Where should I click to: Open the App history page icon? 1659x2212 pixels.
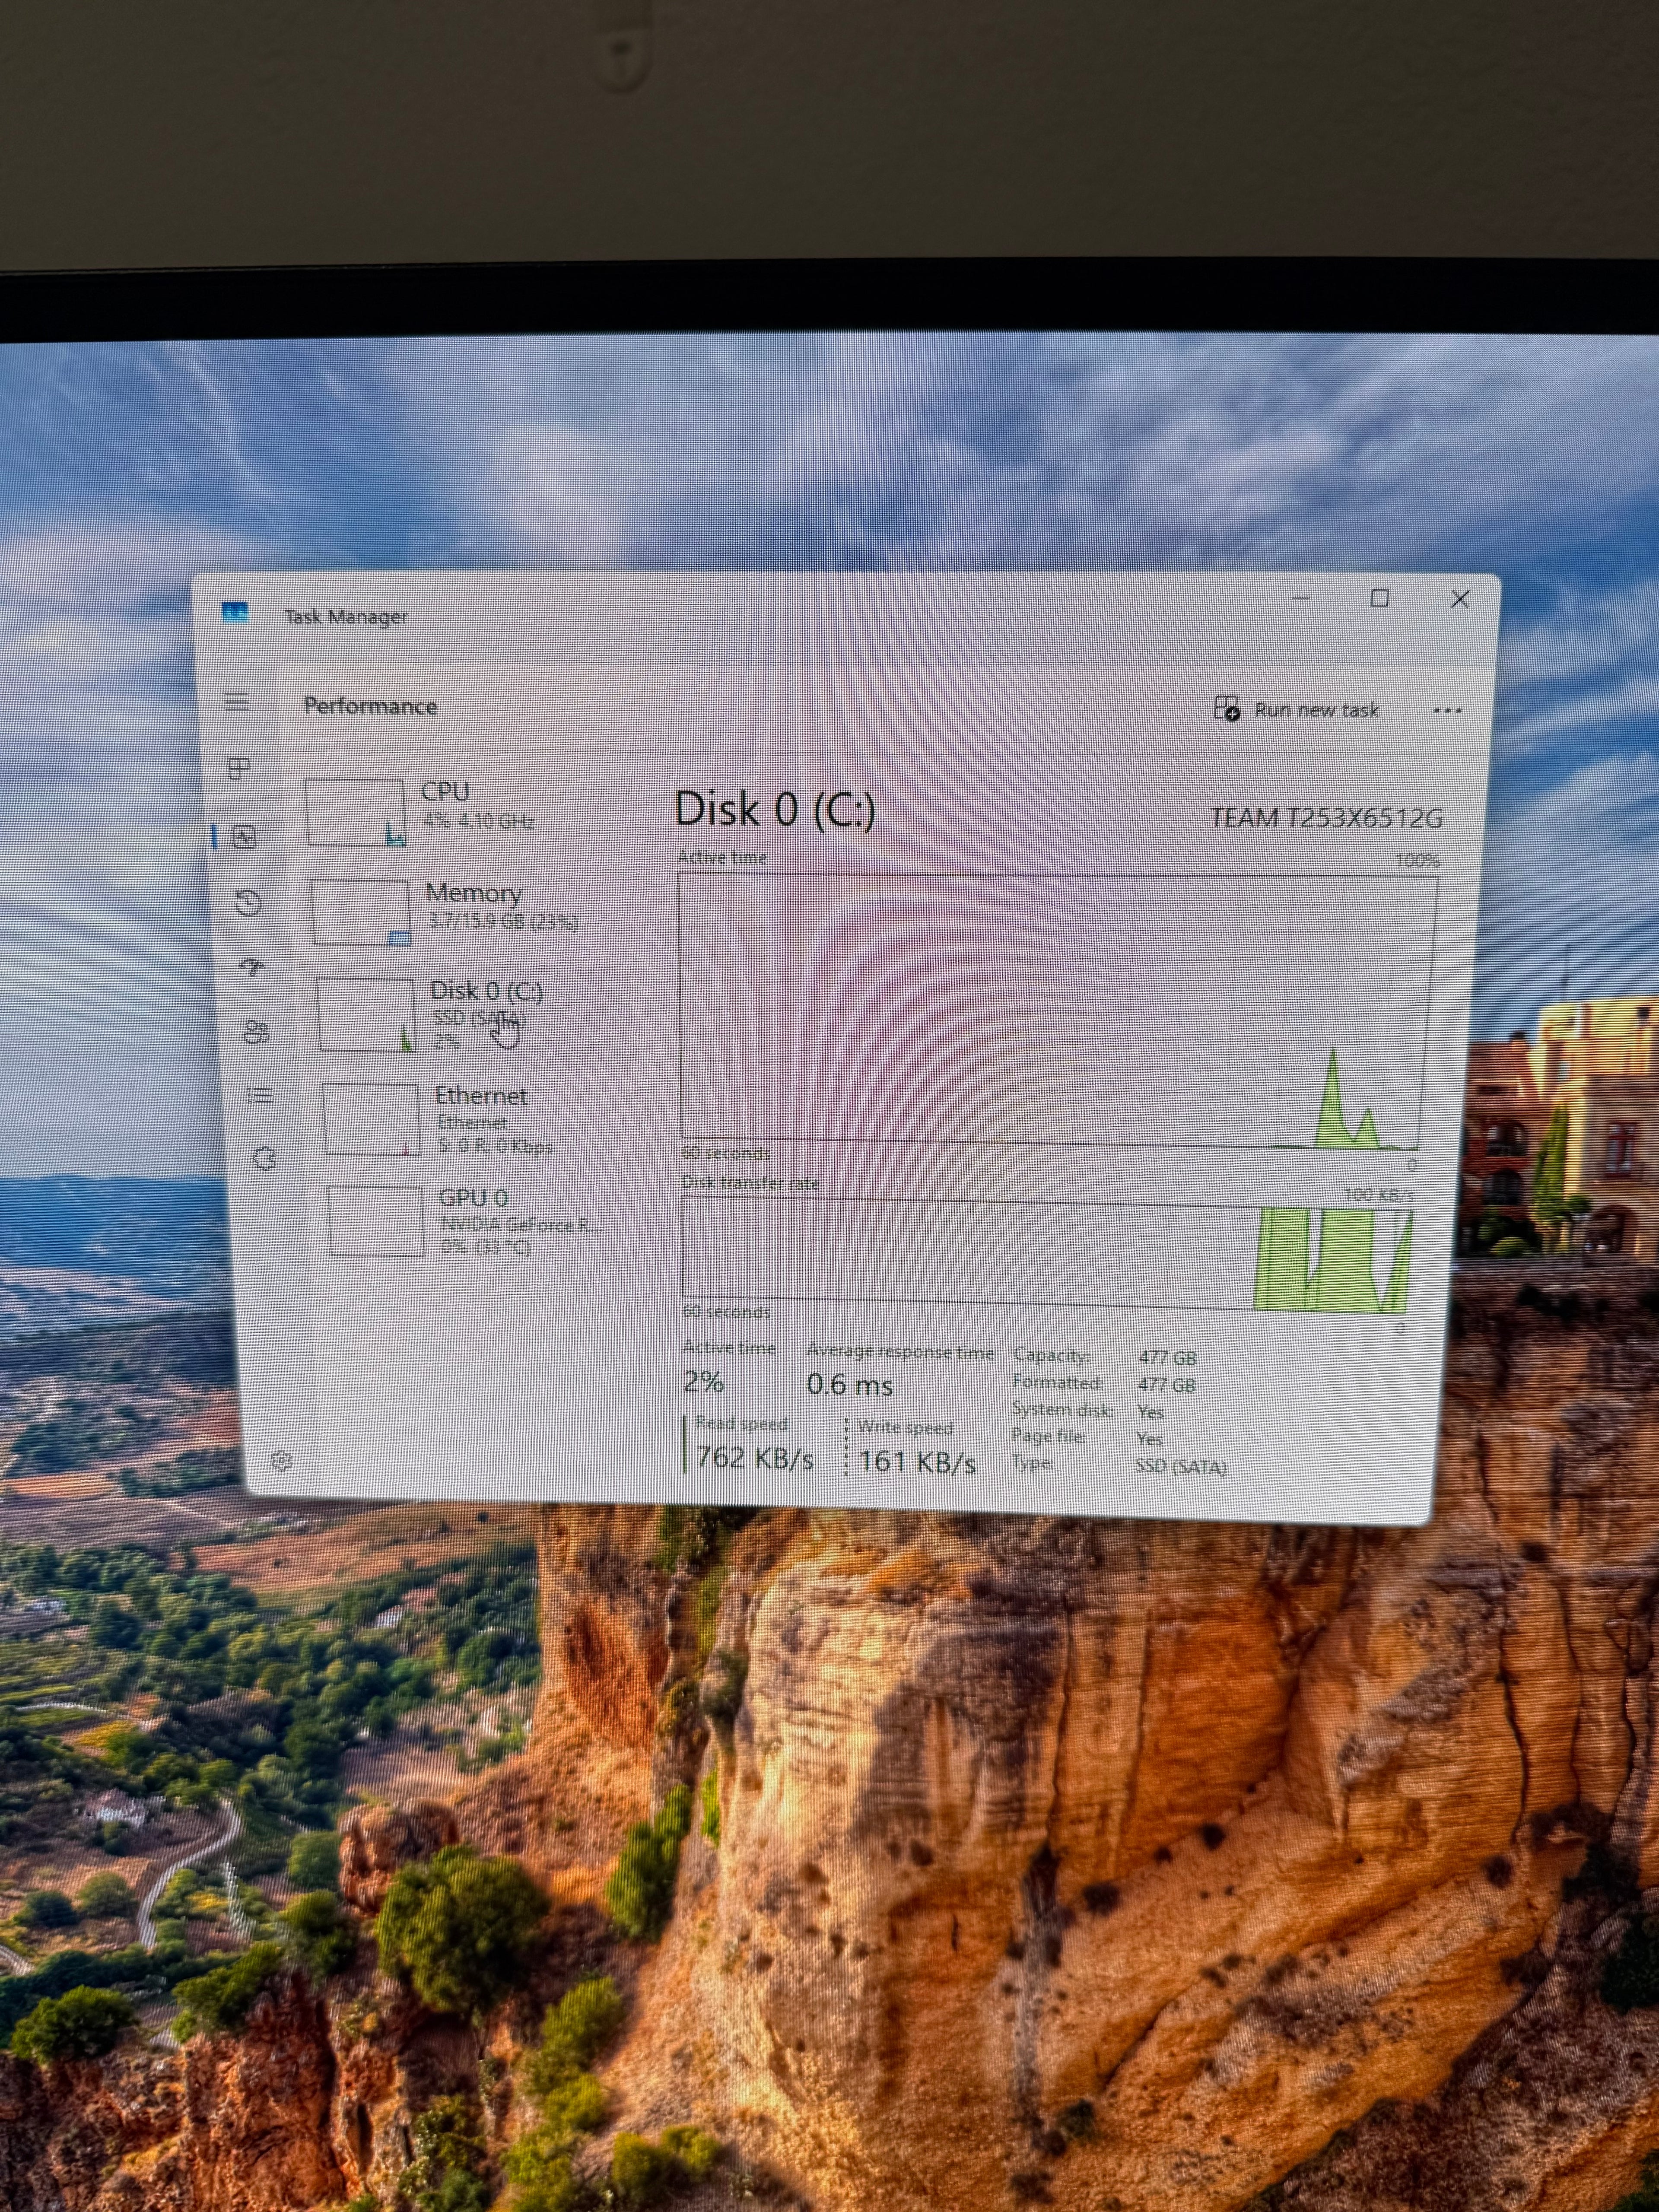248,903
